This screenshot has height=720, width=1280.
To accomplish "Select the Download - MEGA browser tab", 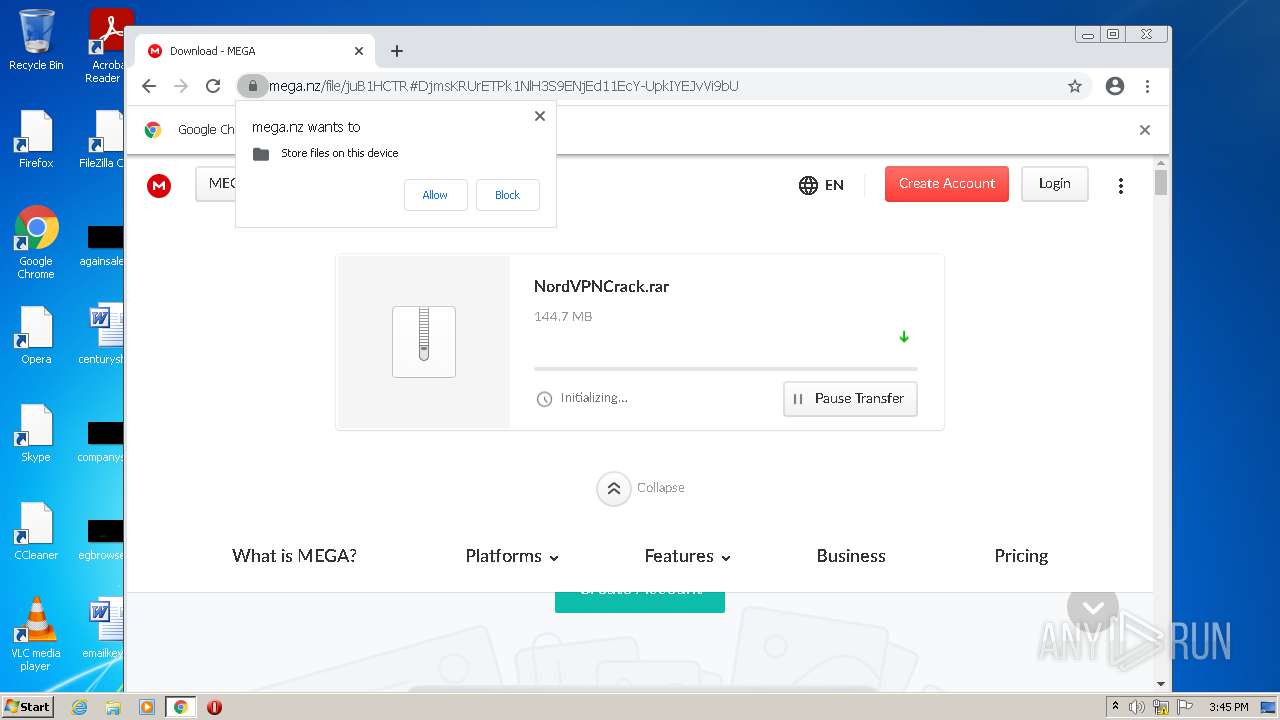I will pyautogui.click(x=255, y=51).
